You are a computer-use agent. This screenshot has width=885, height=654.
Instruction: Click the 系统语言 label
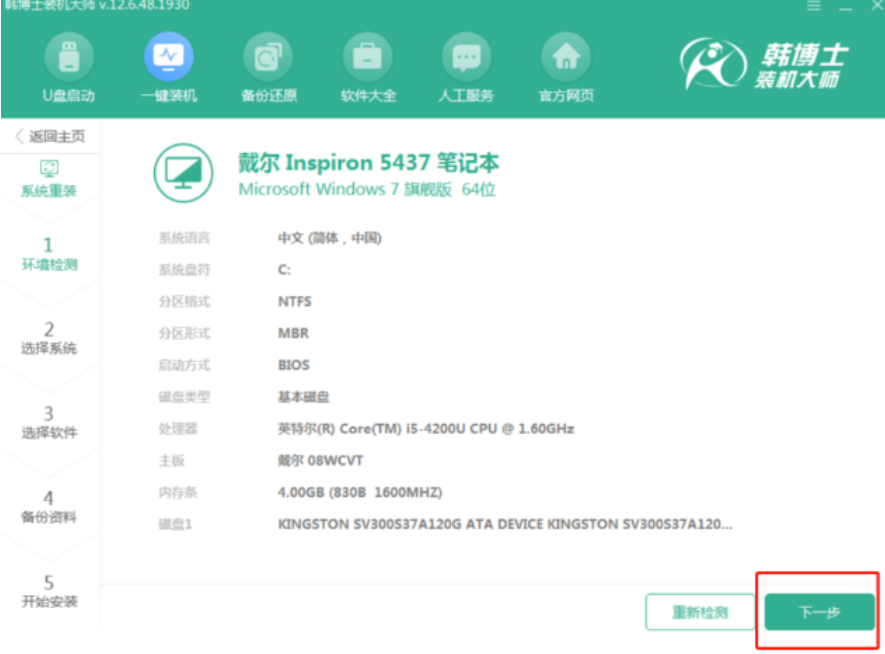coord(184,238)
